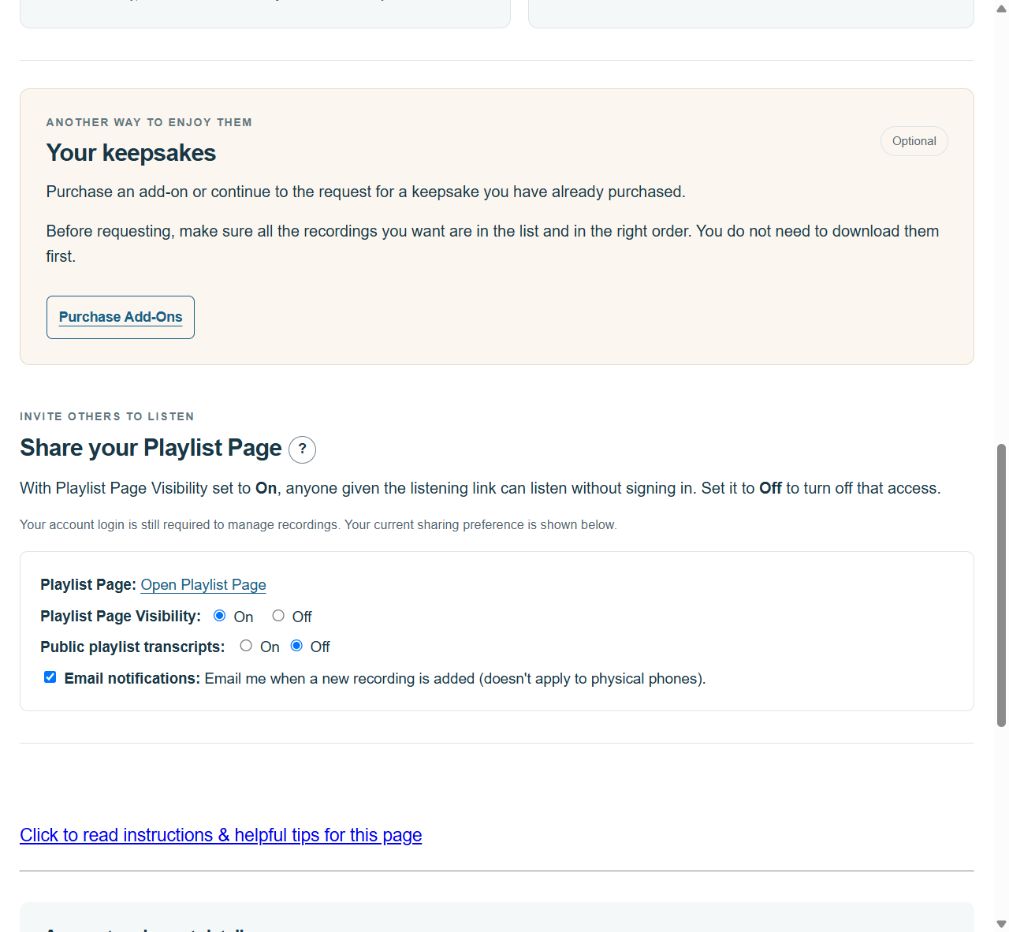Set Playlist Page Visibility to Off
This screenshot has height=932, width=1009.
[278, 615]
